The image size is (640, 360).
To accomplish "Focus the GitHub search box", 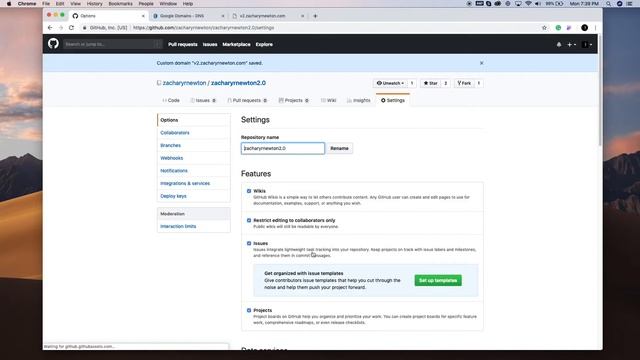I will point(113,44).
